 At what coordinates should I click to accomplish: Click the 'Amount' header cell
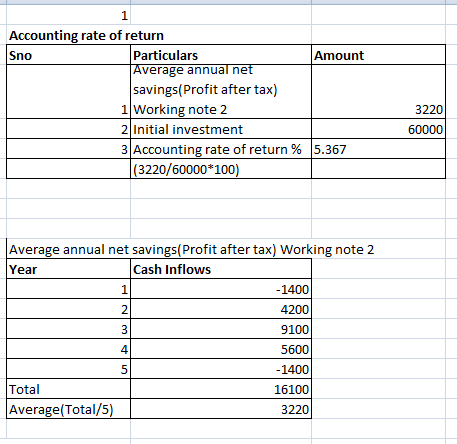378,55
